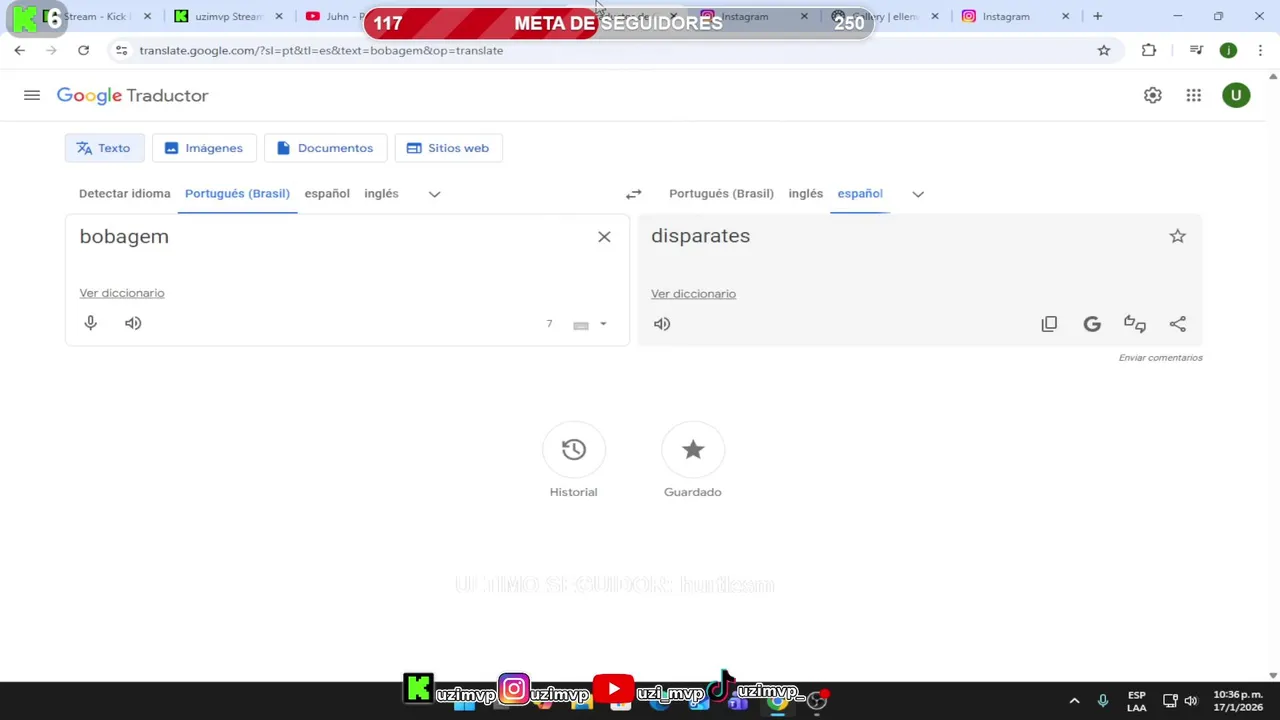
Task: Open the taskbar volume control
Action: pyautogui.click(x=1191, y=701)
